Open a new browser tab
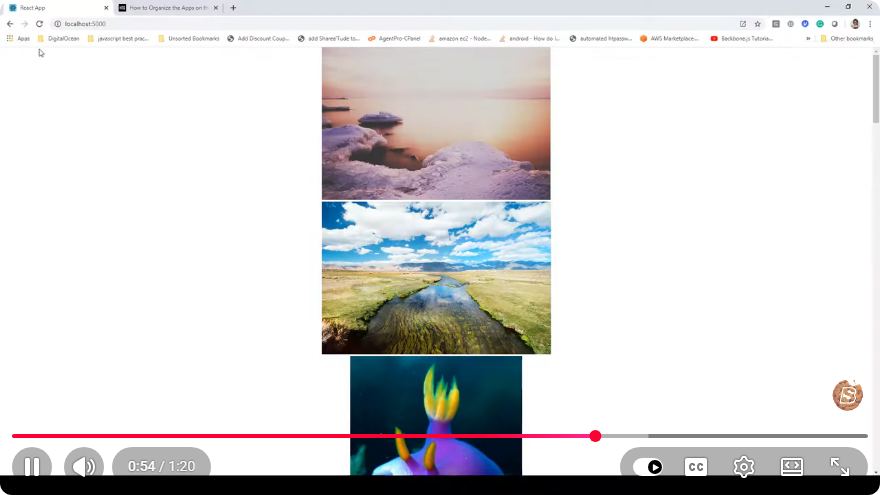880x495 pixels. 233,8
